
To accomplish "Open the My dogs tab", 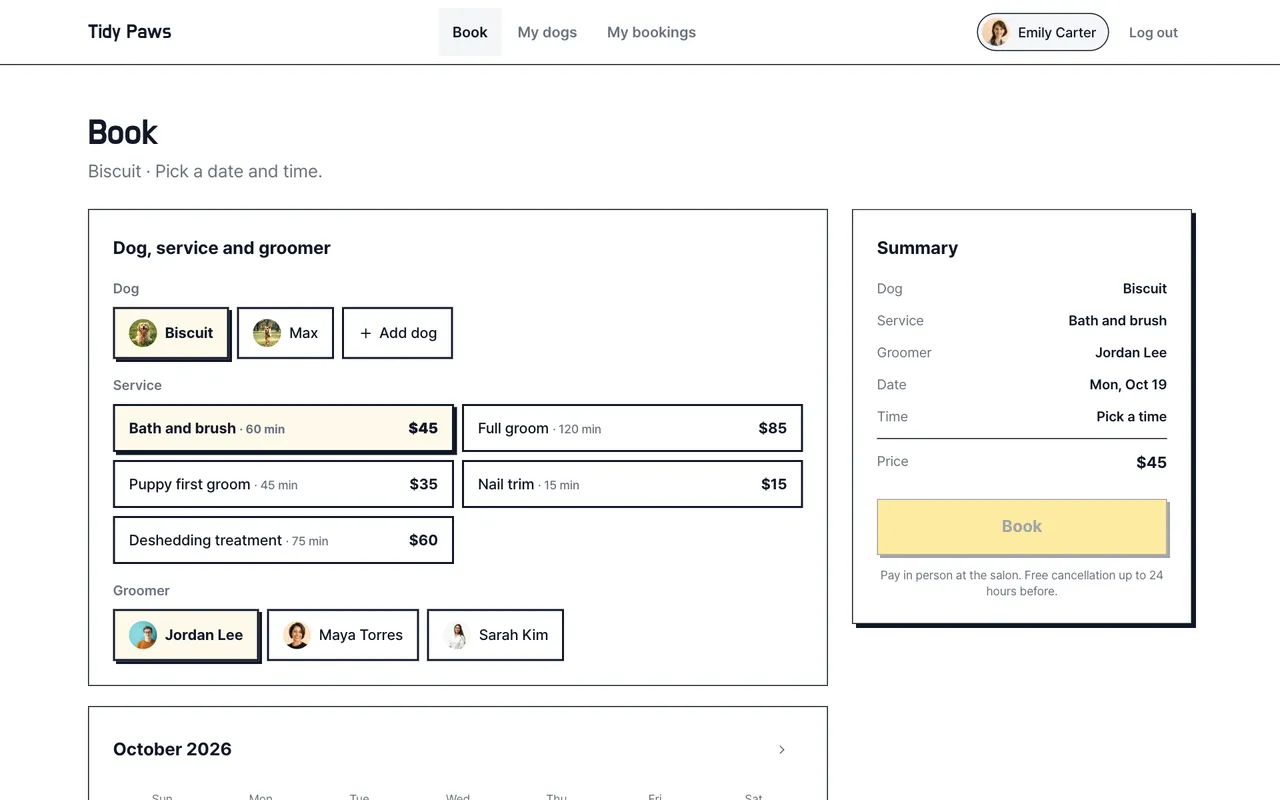I will click(547, 32).
